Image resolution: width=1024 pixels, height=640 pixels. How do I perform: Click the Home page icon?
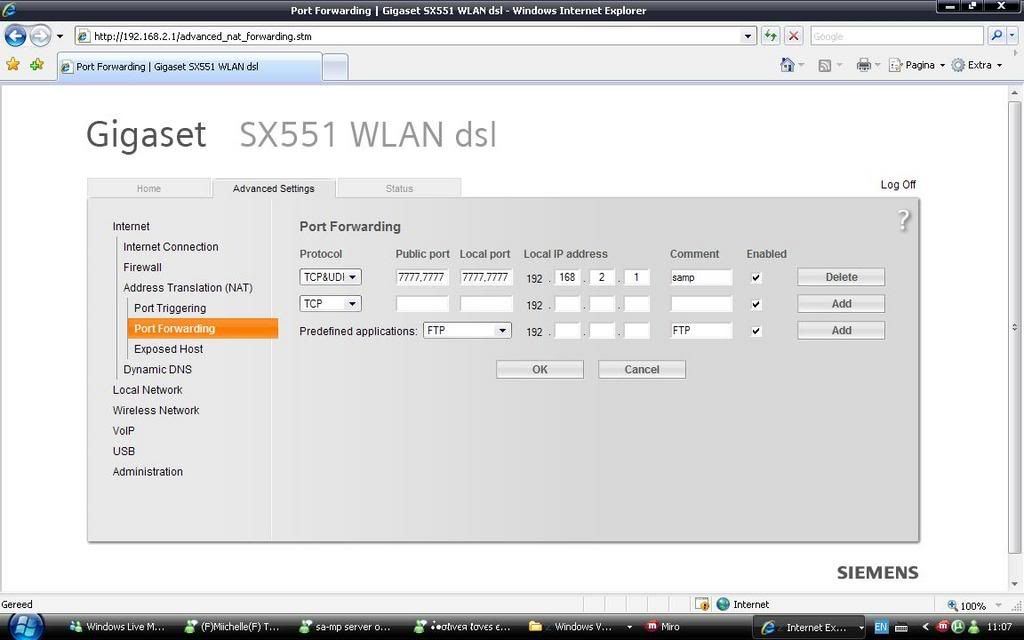(788, 65)
